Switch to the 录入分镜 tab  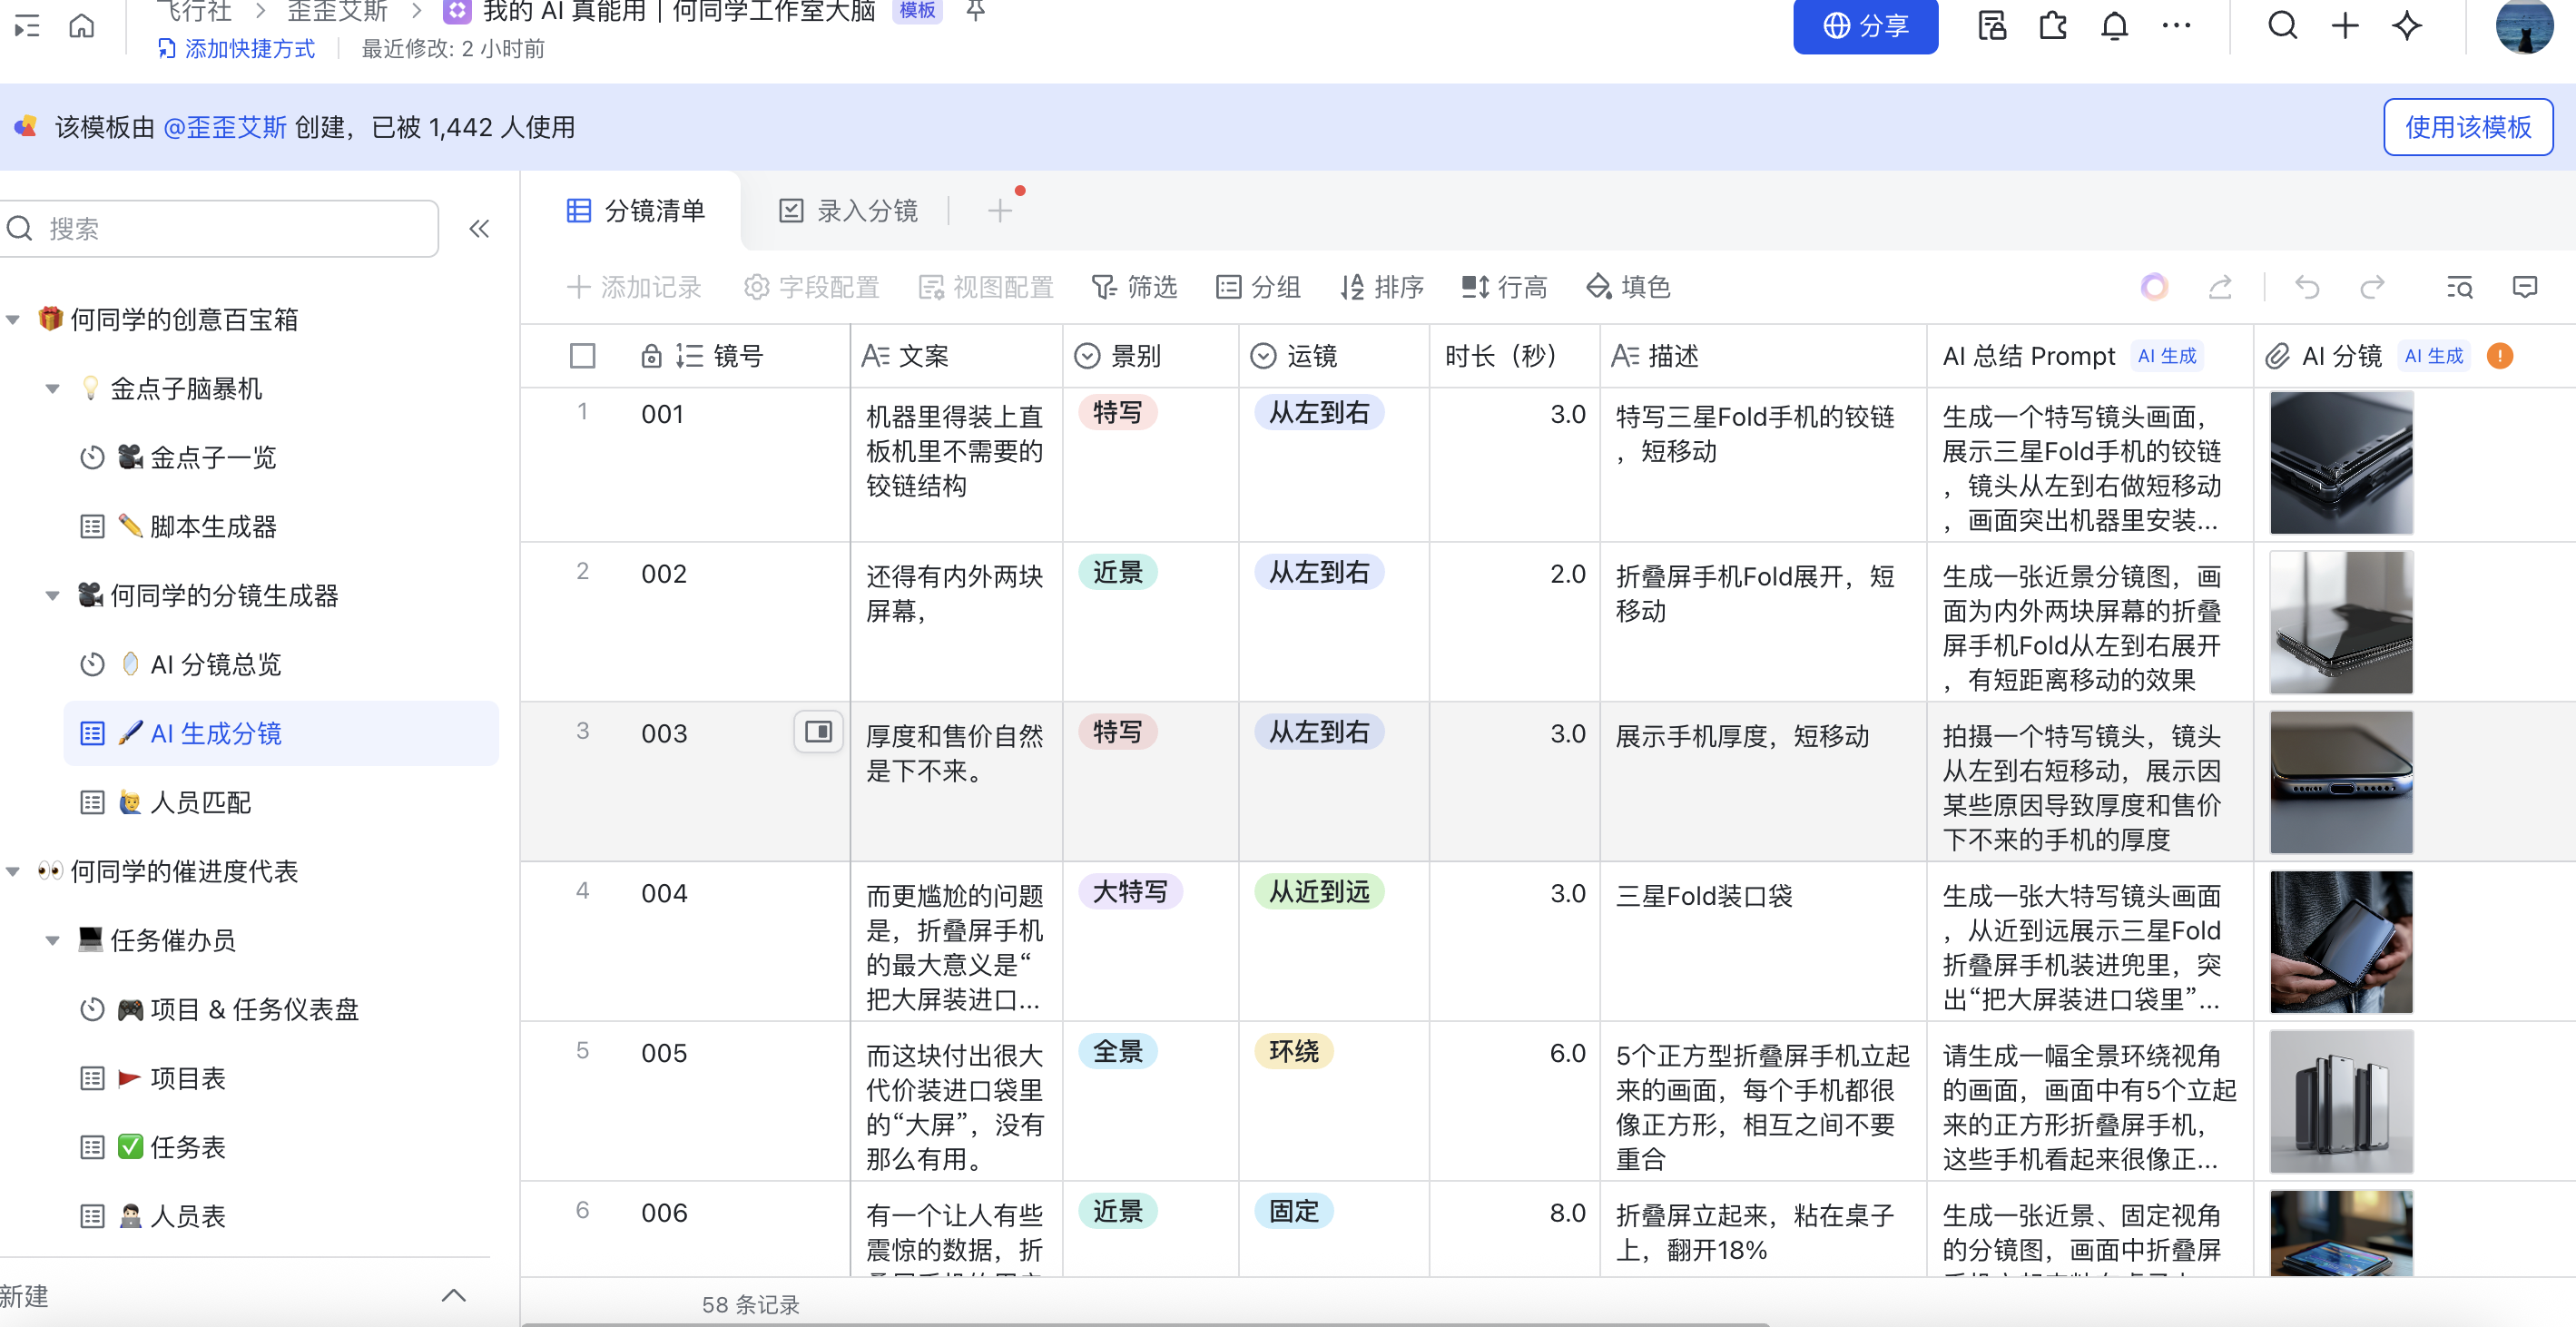tap(848, 211)
